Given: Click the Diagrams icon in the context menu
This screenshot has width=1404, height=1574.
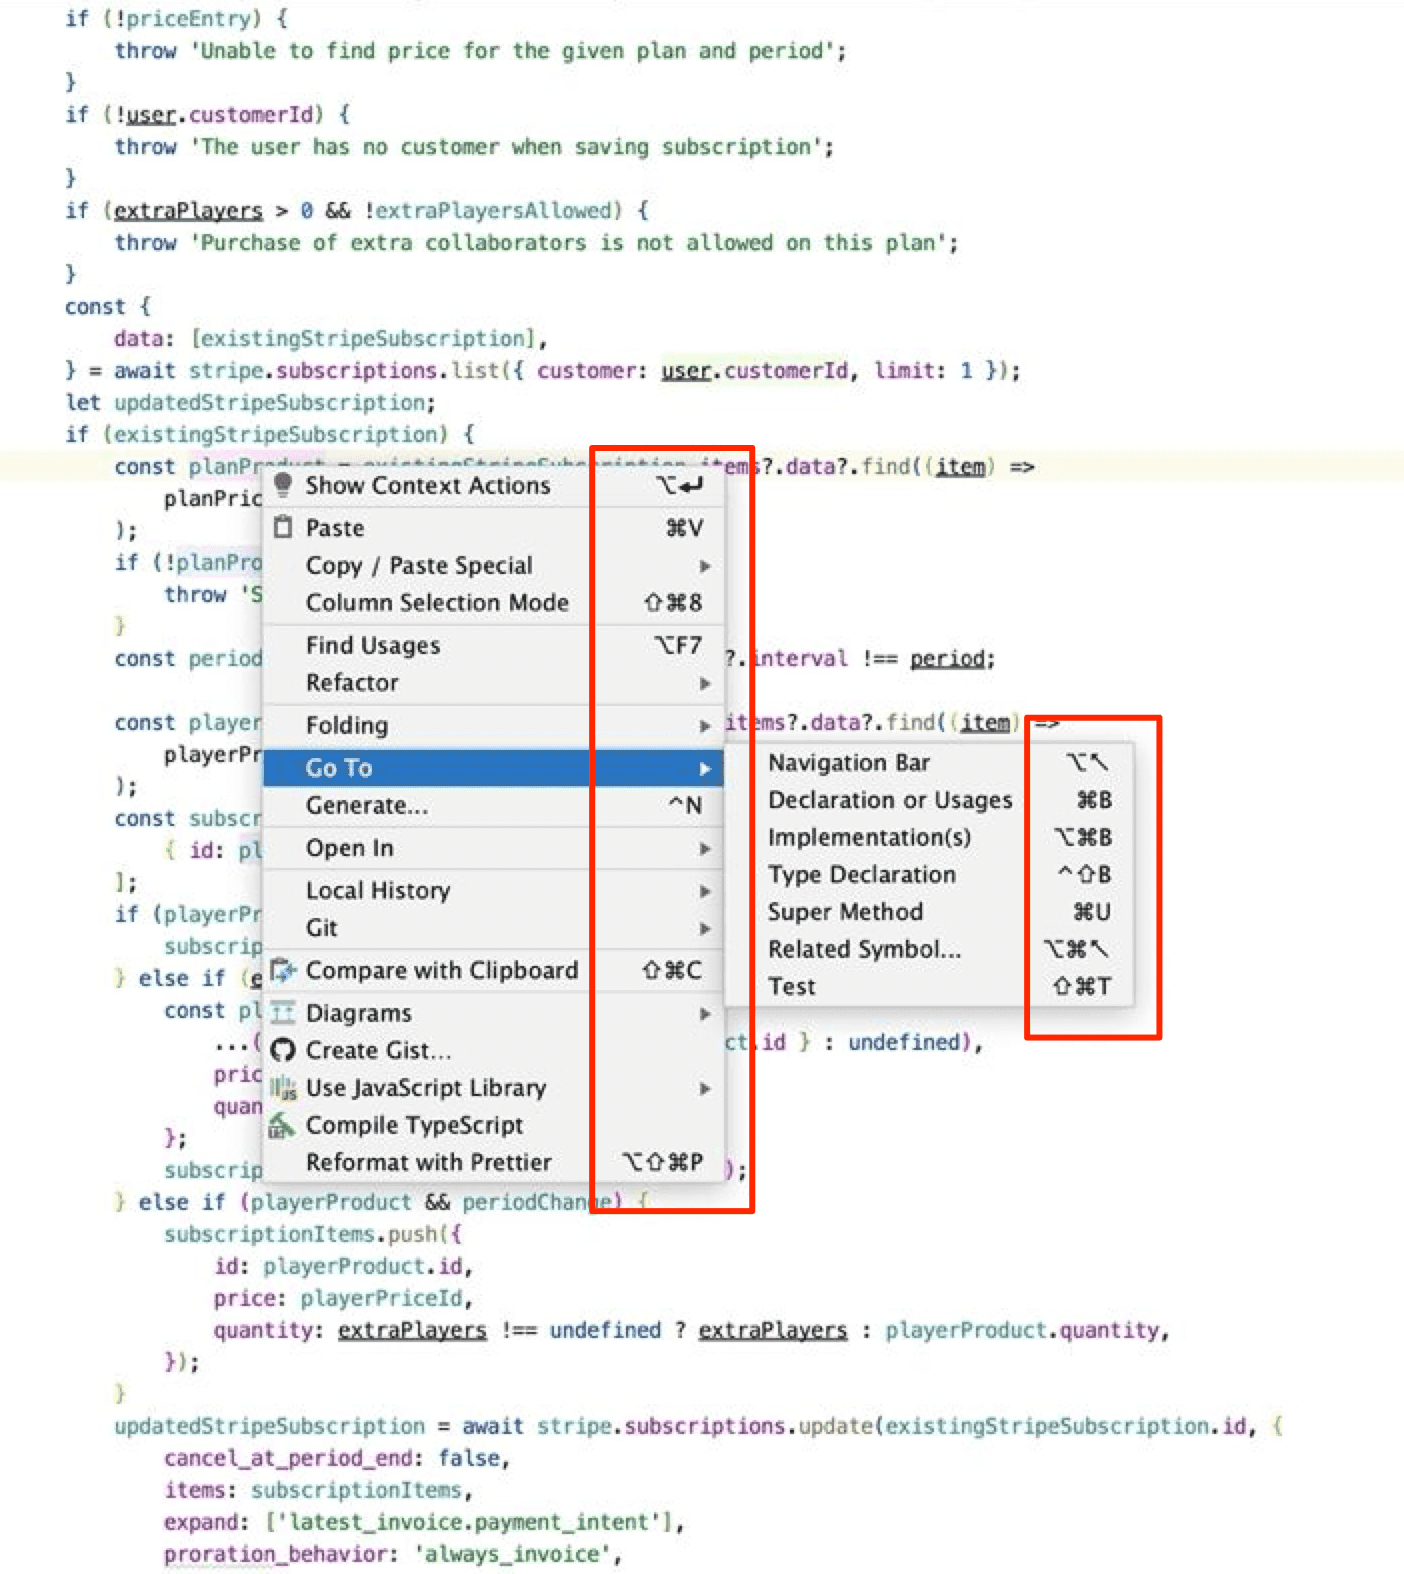Looking at the screenshot, I should pos(283,1013).
